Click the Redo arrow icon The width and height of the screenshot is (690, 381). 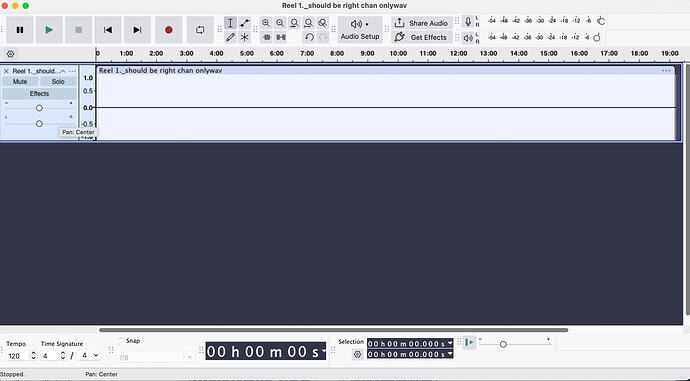pyautogui.click(x=323, y=37)
